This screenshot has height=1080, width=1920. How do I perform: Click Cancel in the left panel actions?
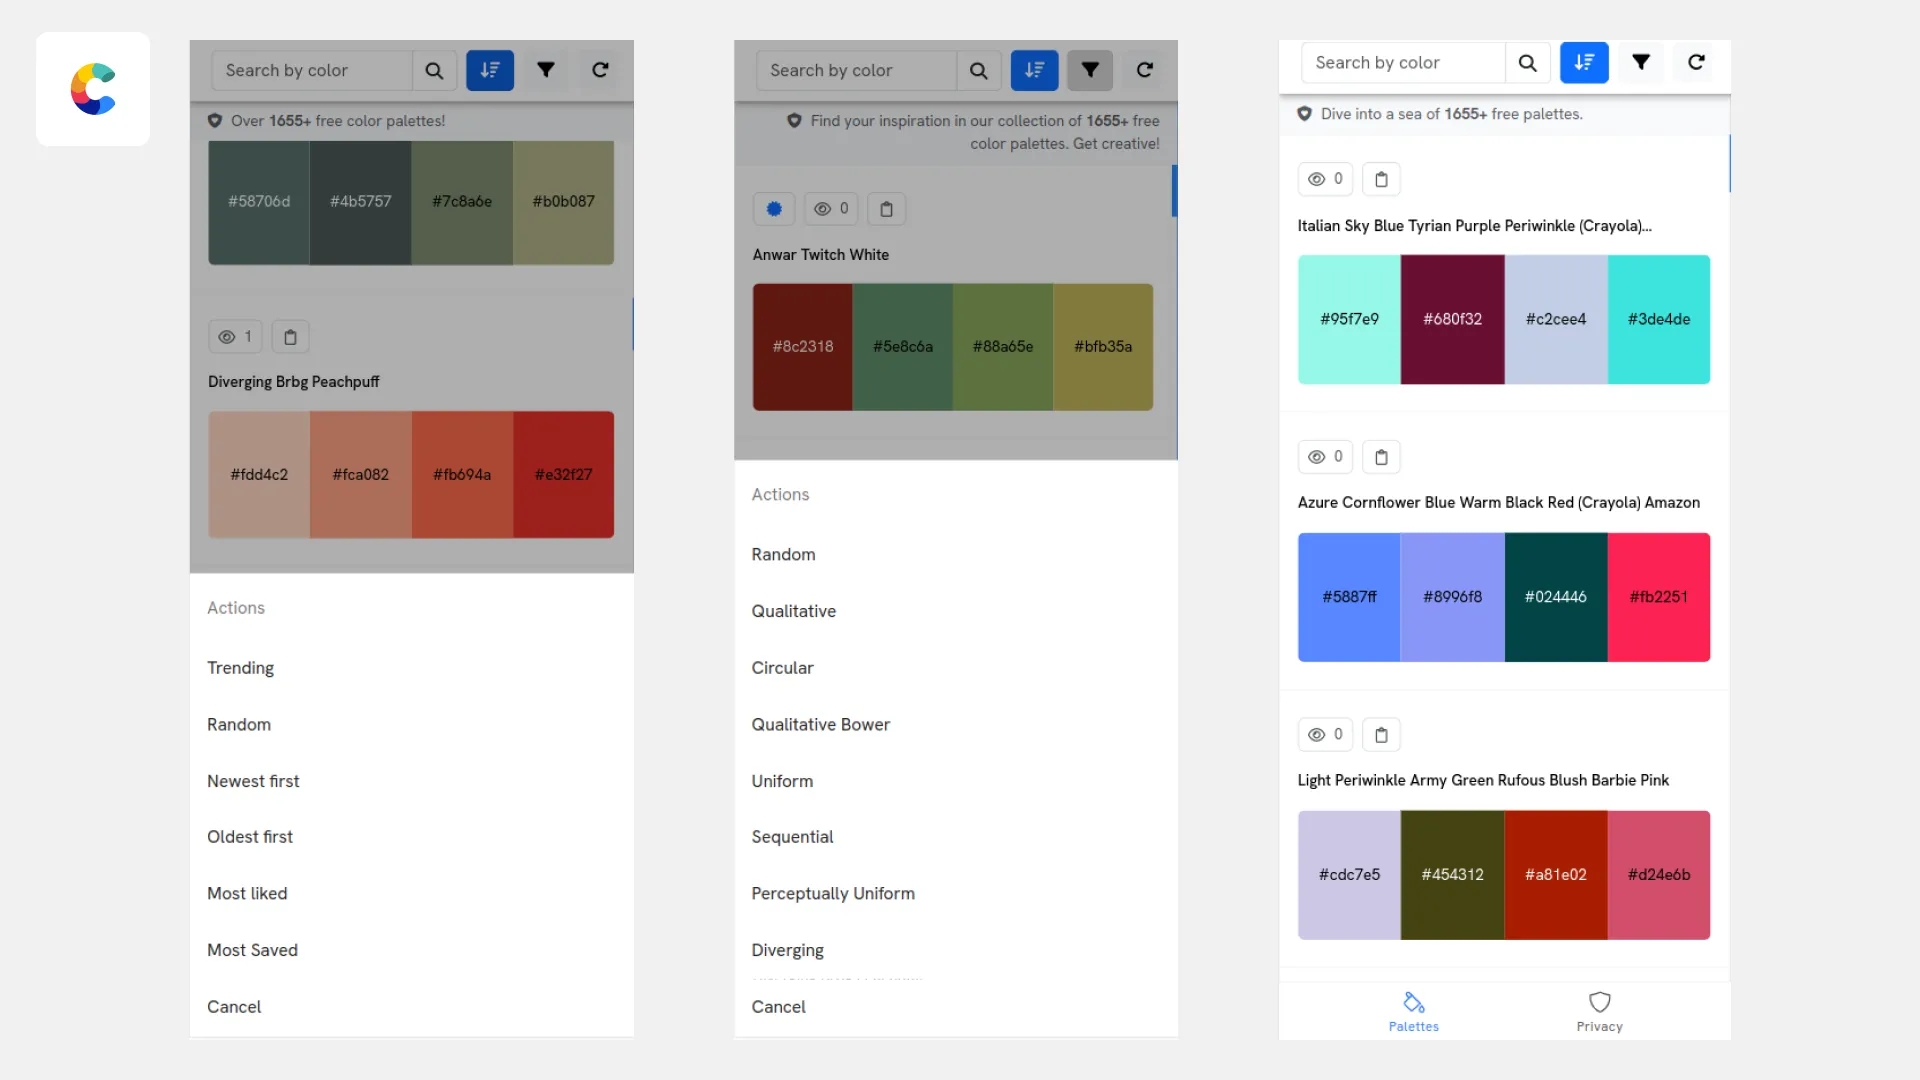(x=233, y=1006)
